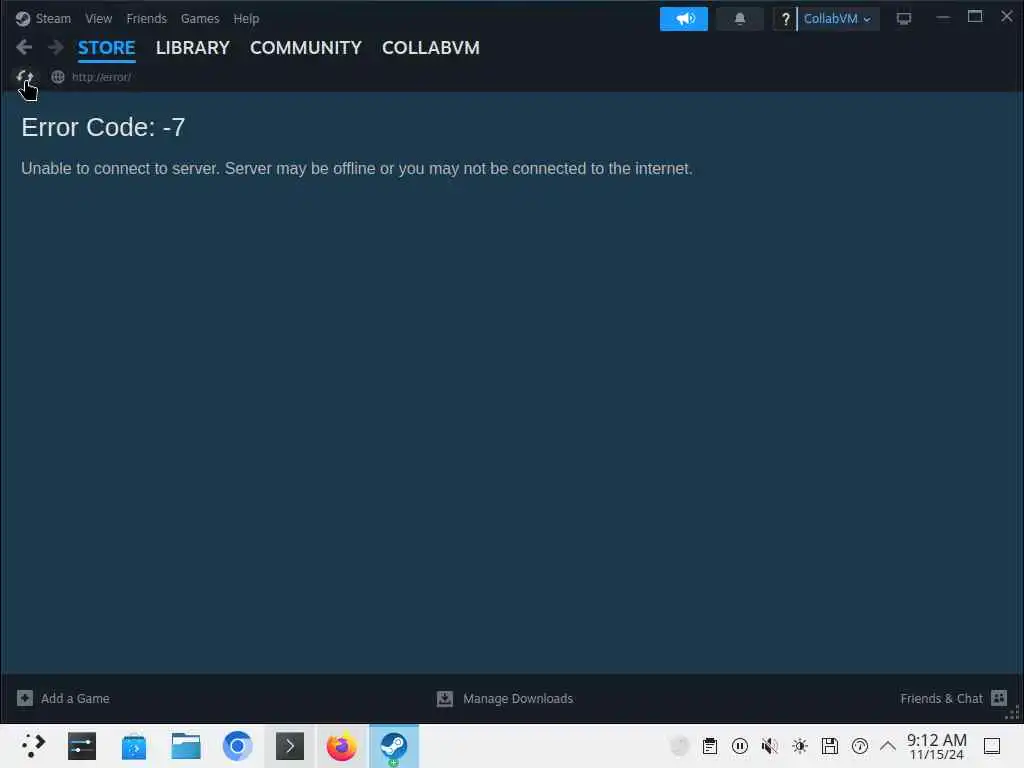
Task: Open the blue megaphone announcements button
Action: pos(684,19)
